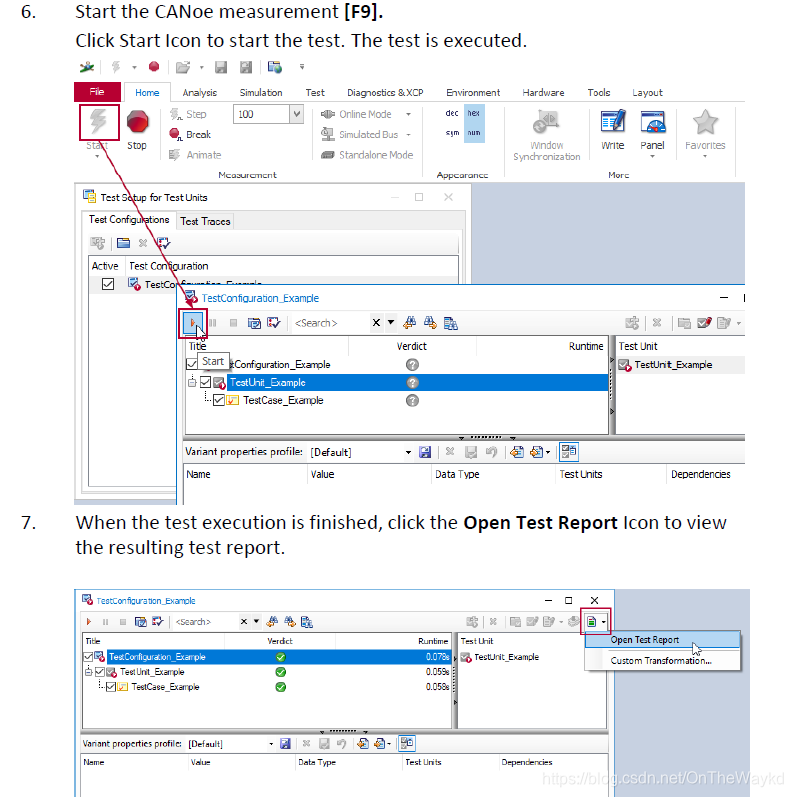Toggle TestUnit_Example checkbox in lower tree
The image size is (793, 797).
[100, 672]
